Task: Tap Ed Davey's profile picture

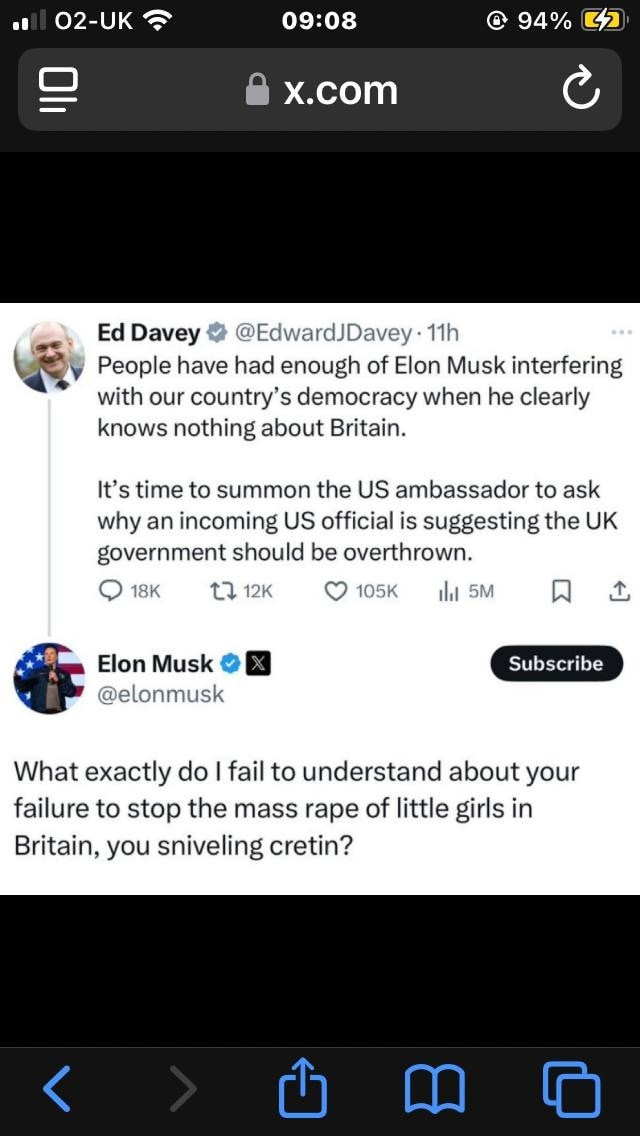Action: [x=48, y=357]
